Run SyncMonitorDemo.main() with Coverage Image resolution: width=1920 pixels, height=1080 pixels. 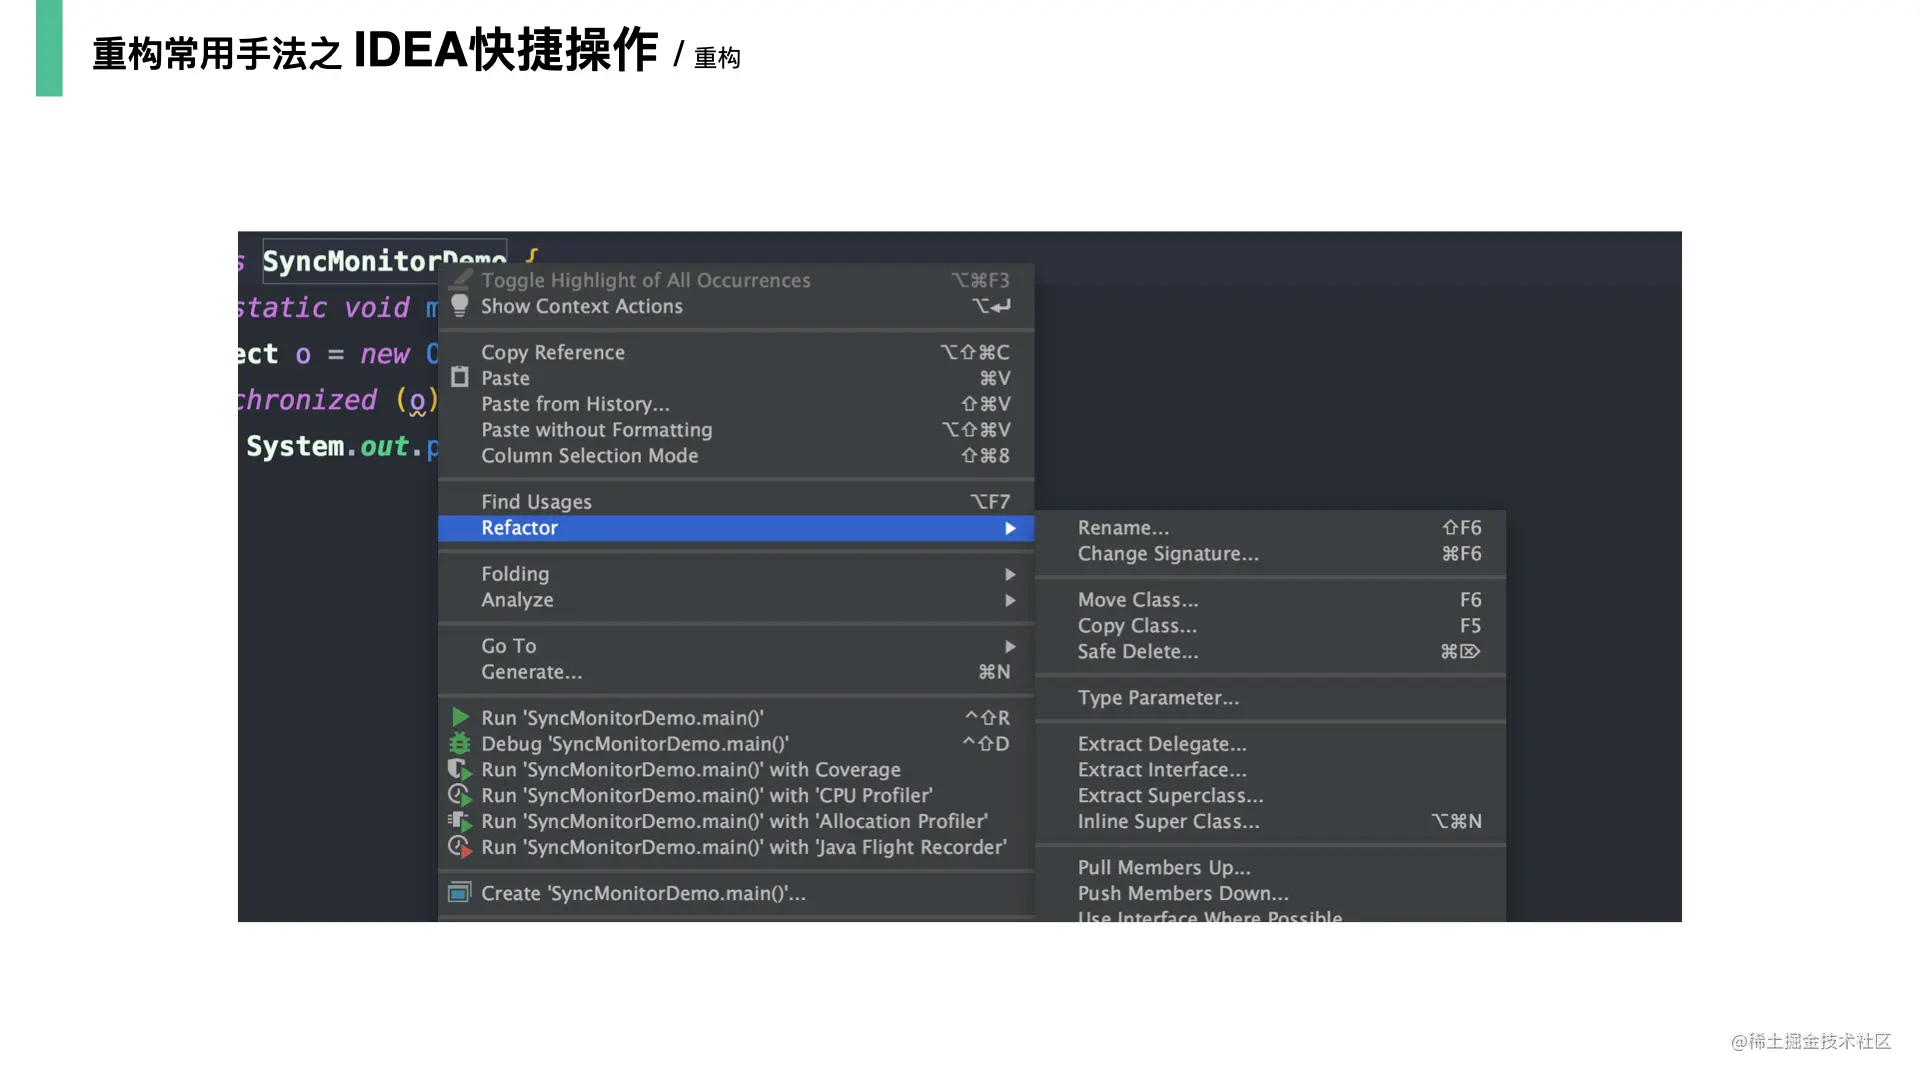[x=736, y=770]
